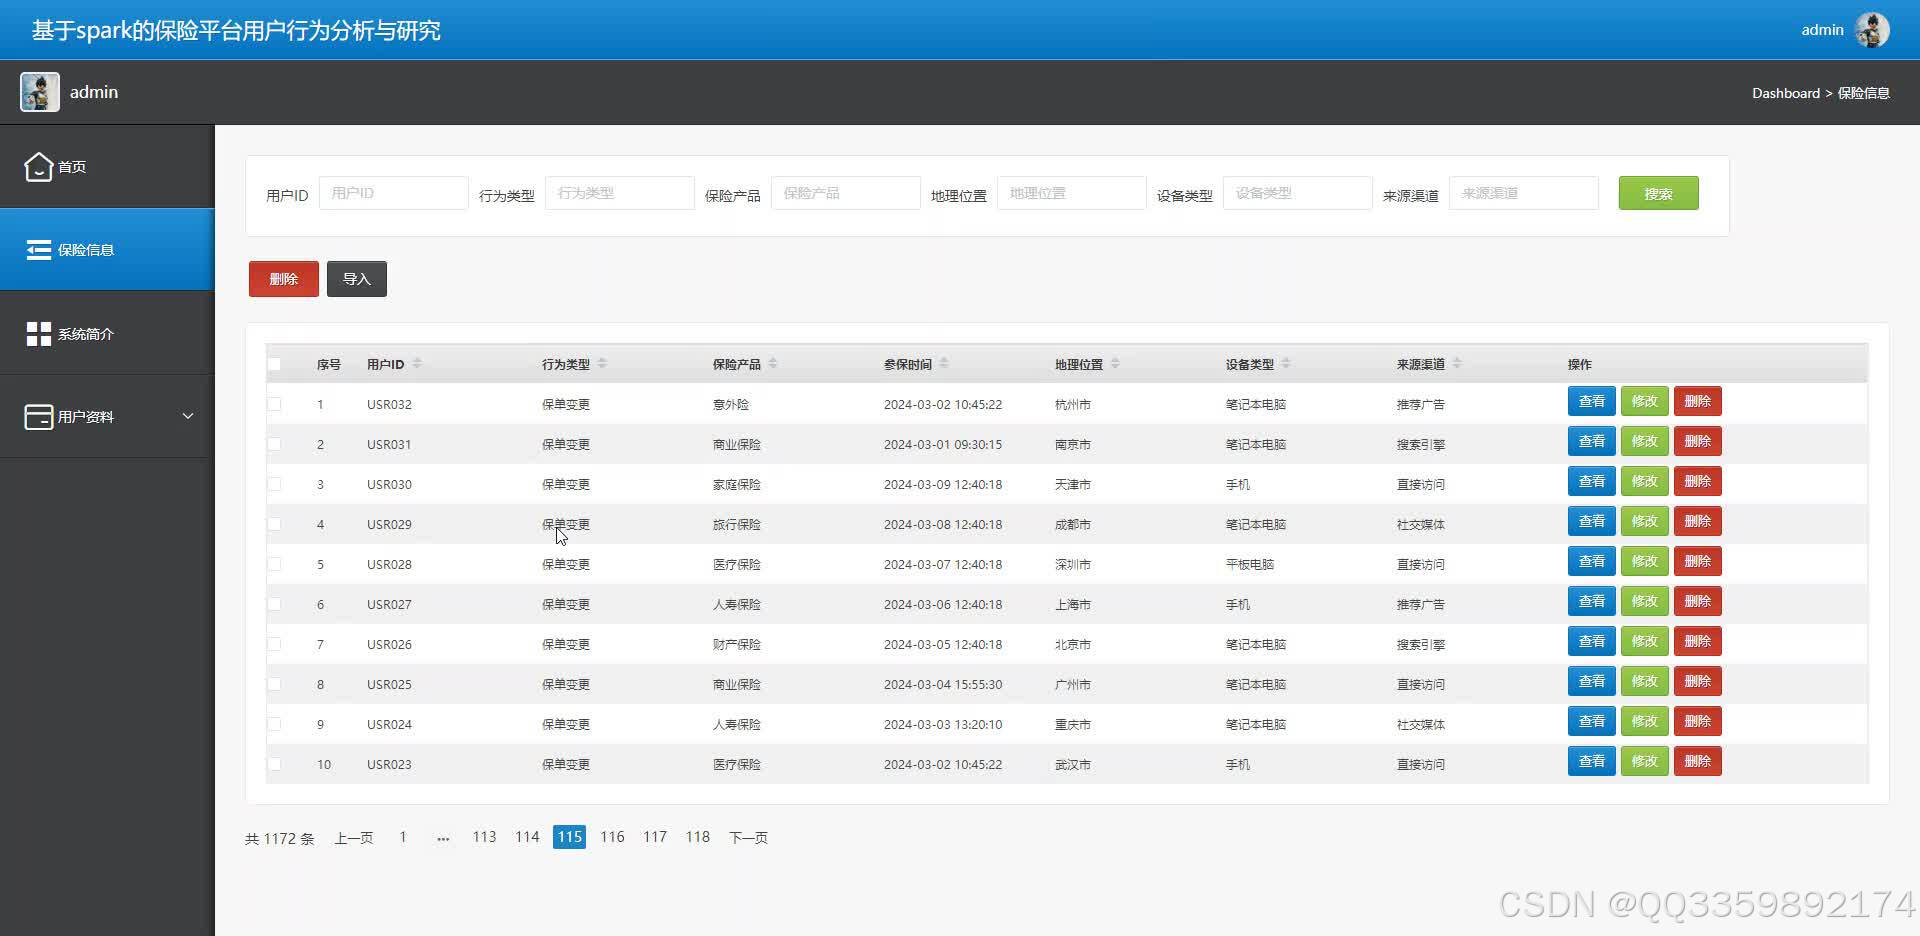Click 查看 for the USR026 row
Image resolution: width=1920 pixels, height=936 pixels.
[1591, 641]
